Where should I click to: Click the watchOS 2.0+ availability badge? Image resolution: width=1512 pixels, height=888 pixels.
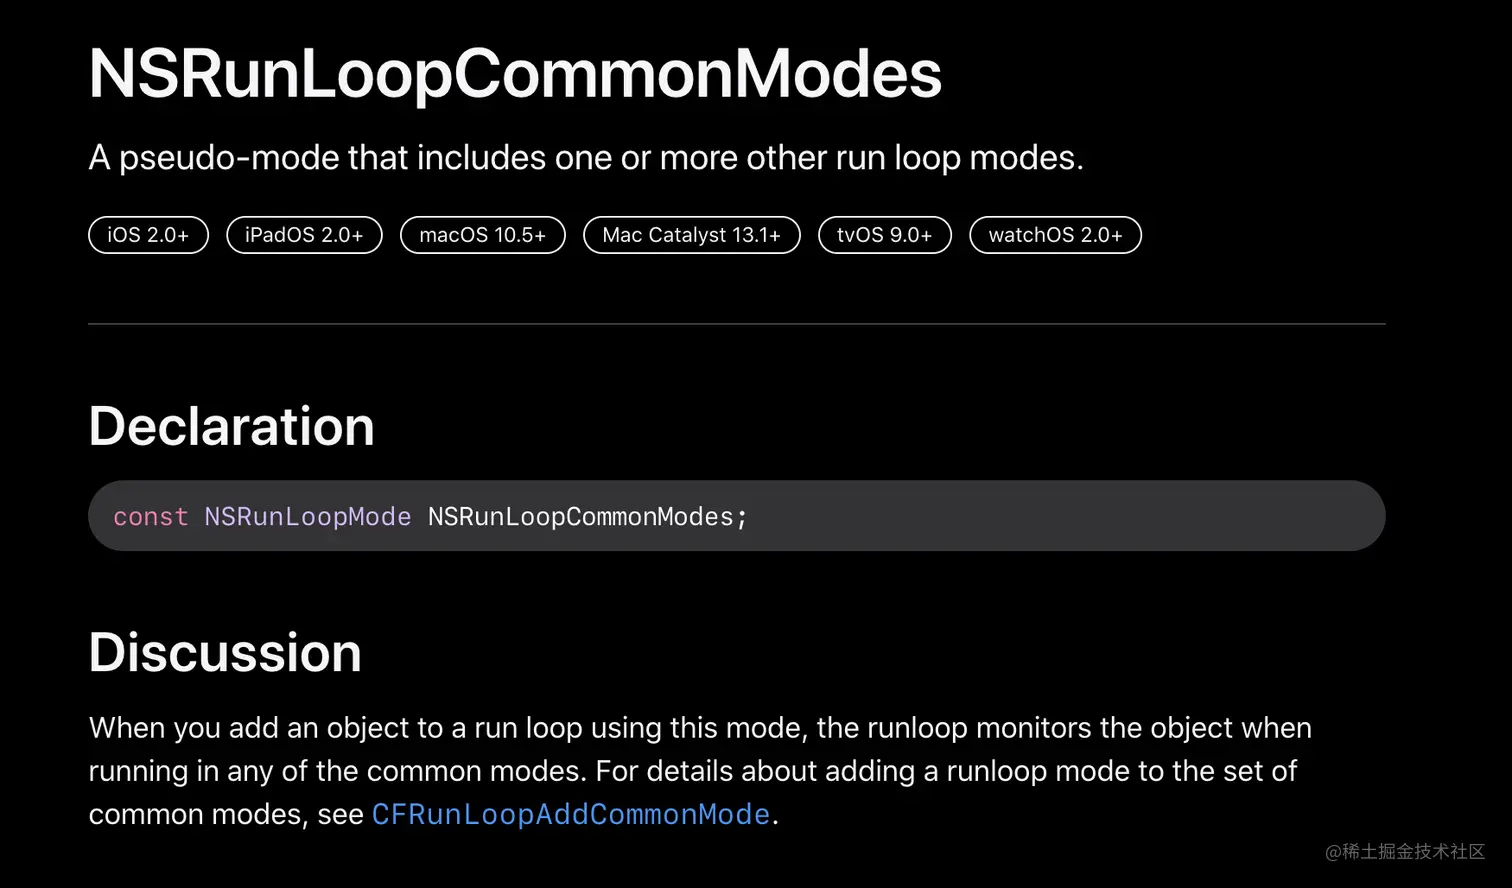pos(1055,235)
